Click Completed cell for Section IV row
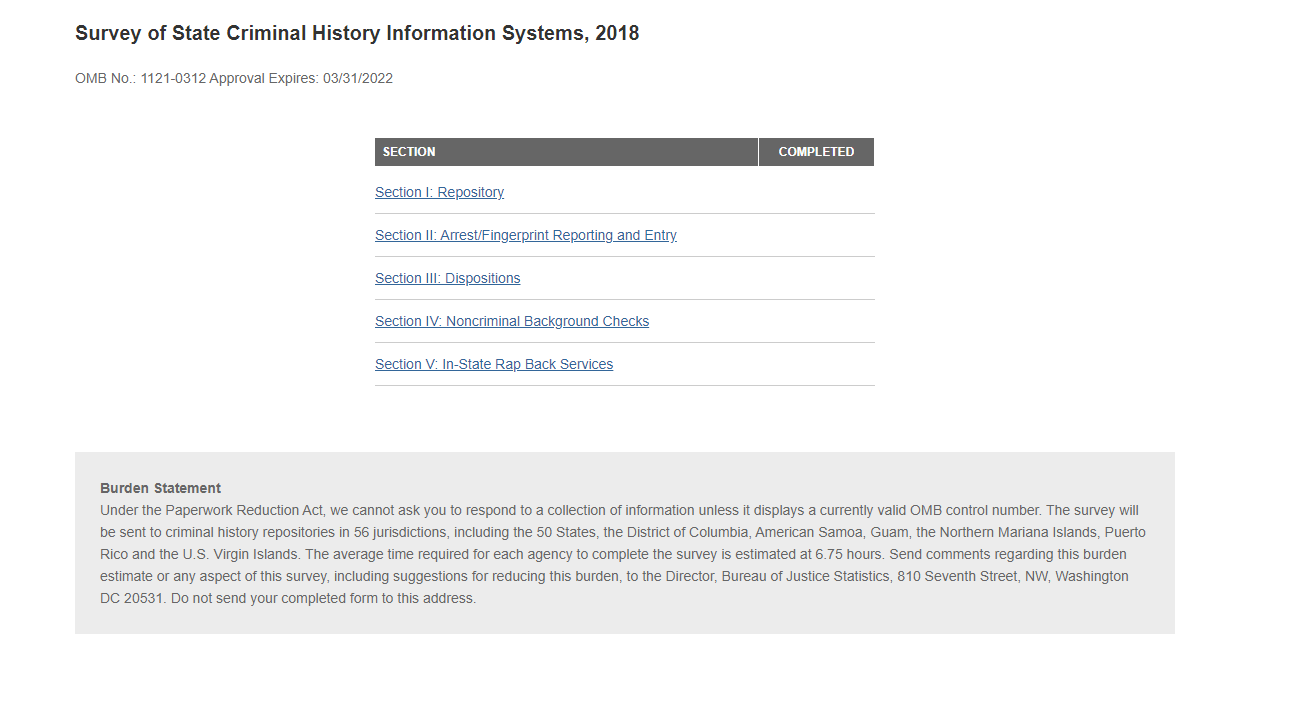The width and height of the screenshot is (1308, 701). (816, 321)
